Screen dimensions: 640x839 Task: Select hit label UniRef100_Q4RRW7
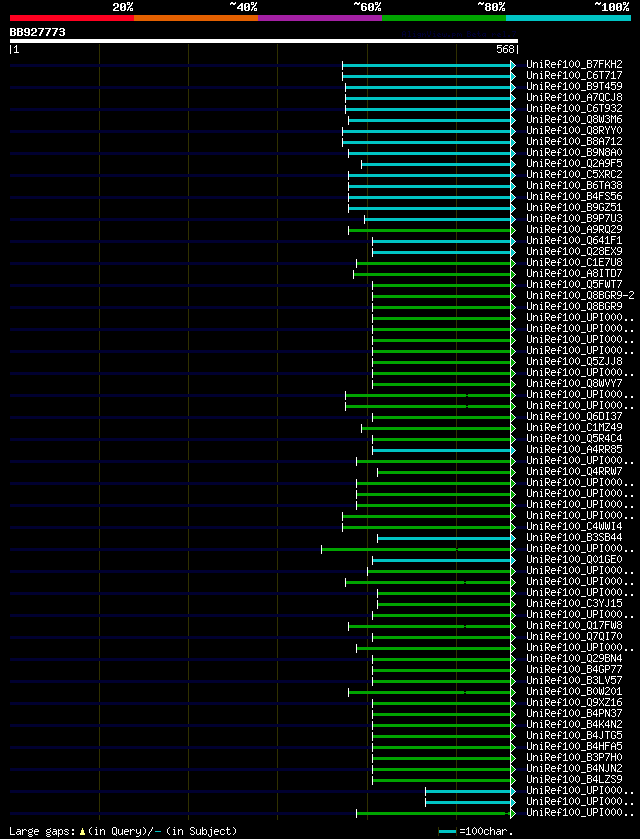point(574,472)
